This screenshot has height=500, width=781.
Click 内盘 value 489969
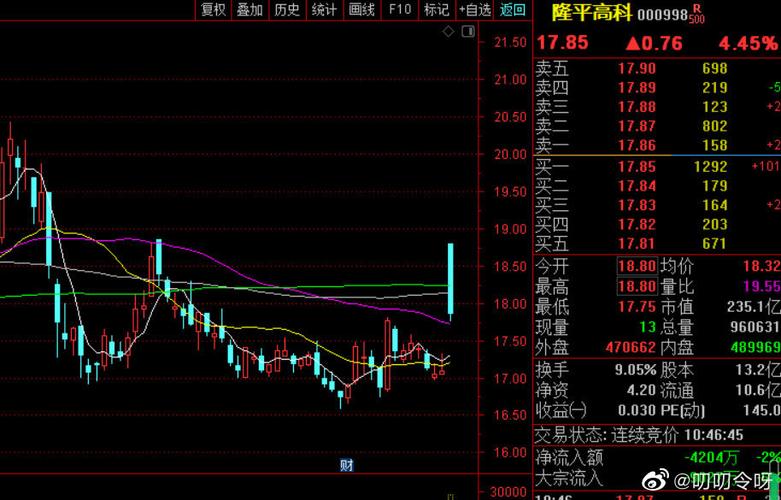(x=755, y=347)
